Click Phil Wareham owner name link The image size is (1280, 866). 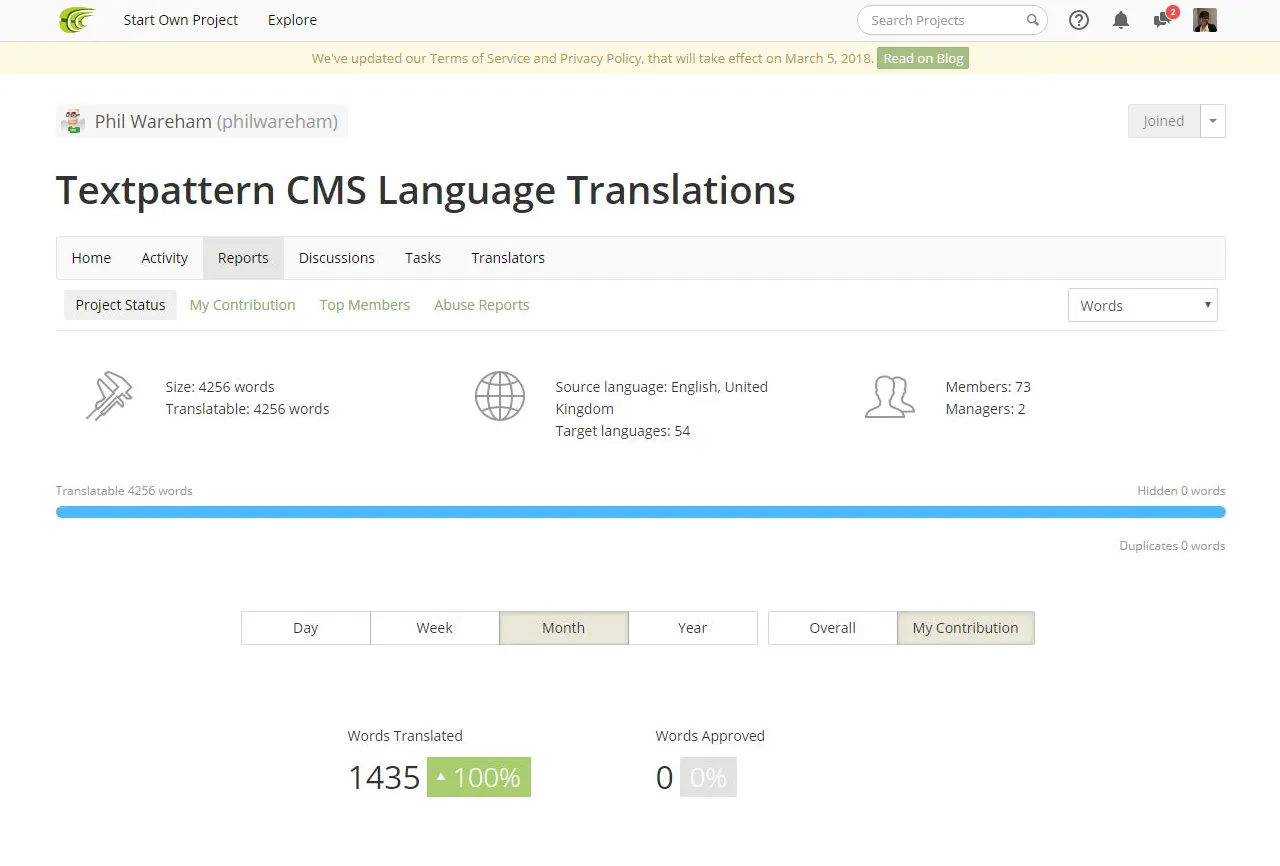click(216, 122)
